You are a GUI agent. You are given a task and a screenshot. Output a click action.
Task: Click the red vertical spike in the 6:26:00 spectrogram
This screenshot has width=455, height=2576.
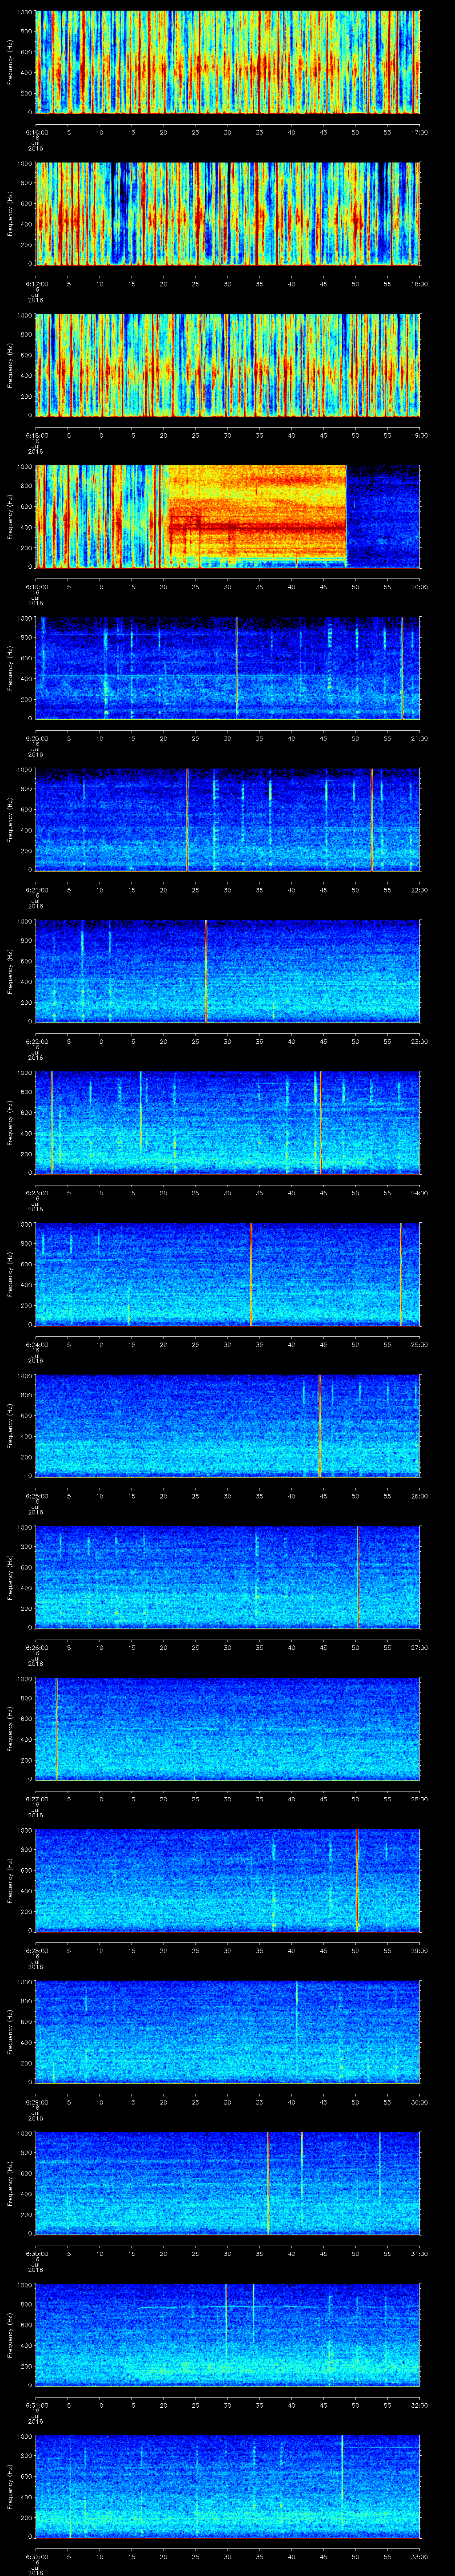[358, 1577]
